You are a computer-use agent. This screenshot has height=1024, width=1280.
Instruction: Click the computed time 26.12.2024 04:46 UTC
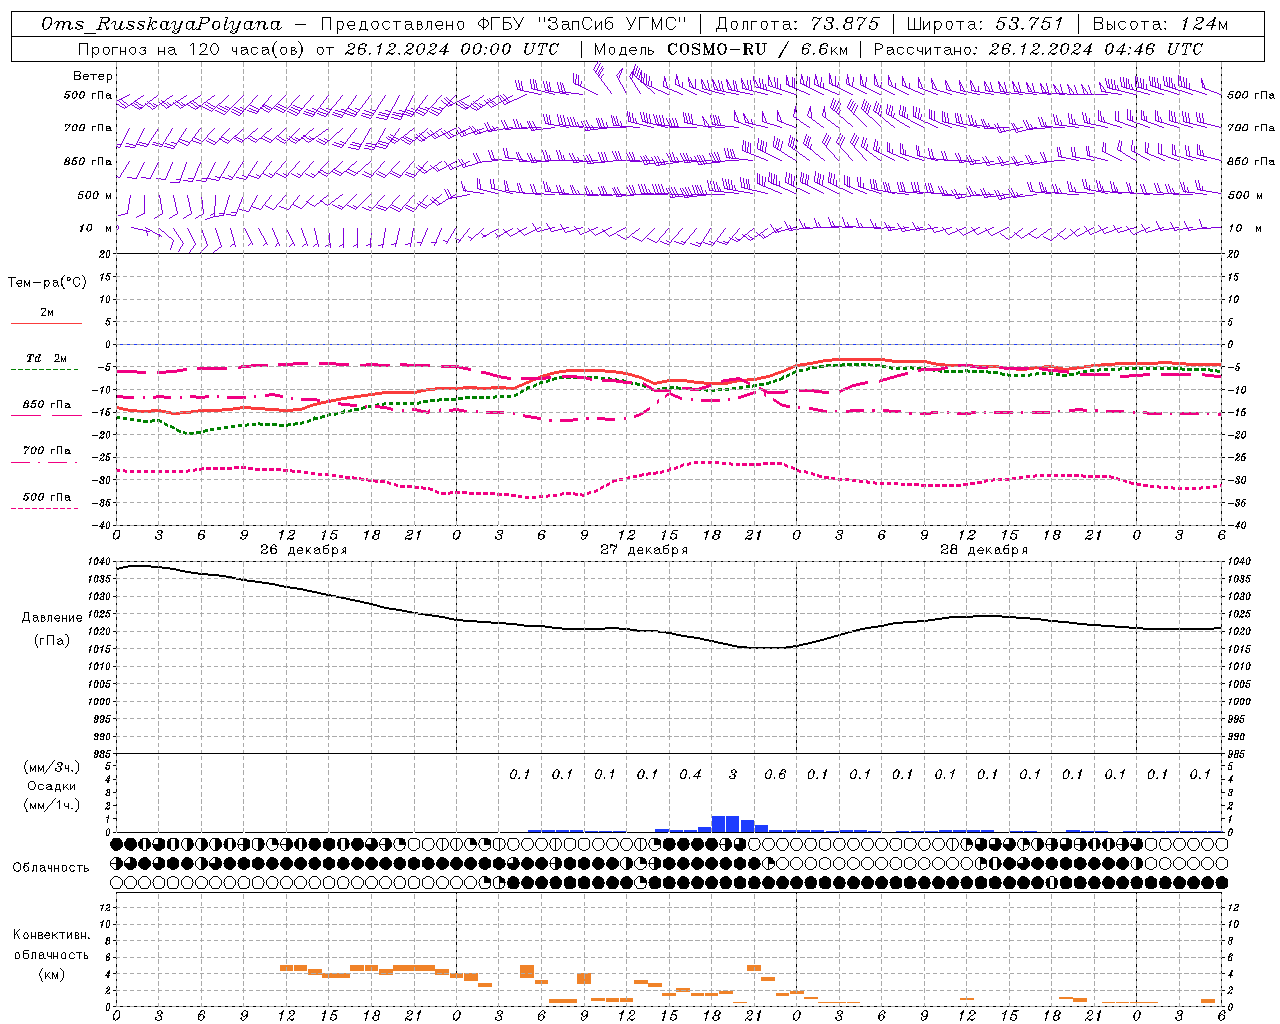[1096, 49]
